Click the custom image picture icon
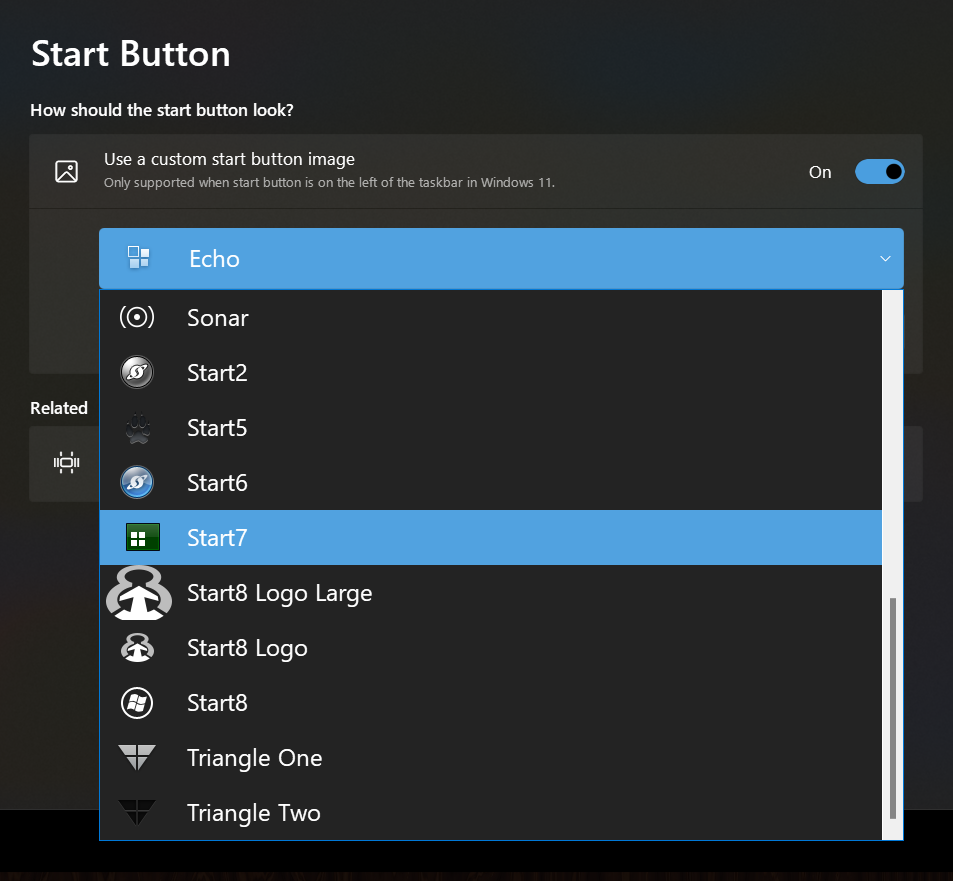The height and width of the screenshot is (881, 953). click(66, 171)
